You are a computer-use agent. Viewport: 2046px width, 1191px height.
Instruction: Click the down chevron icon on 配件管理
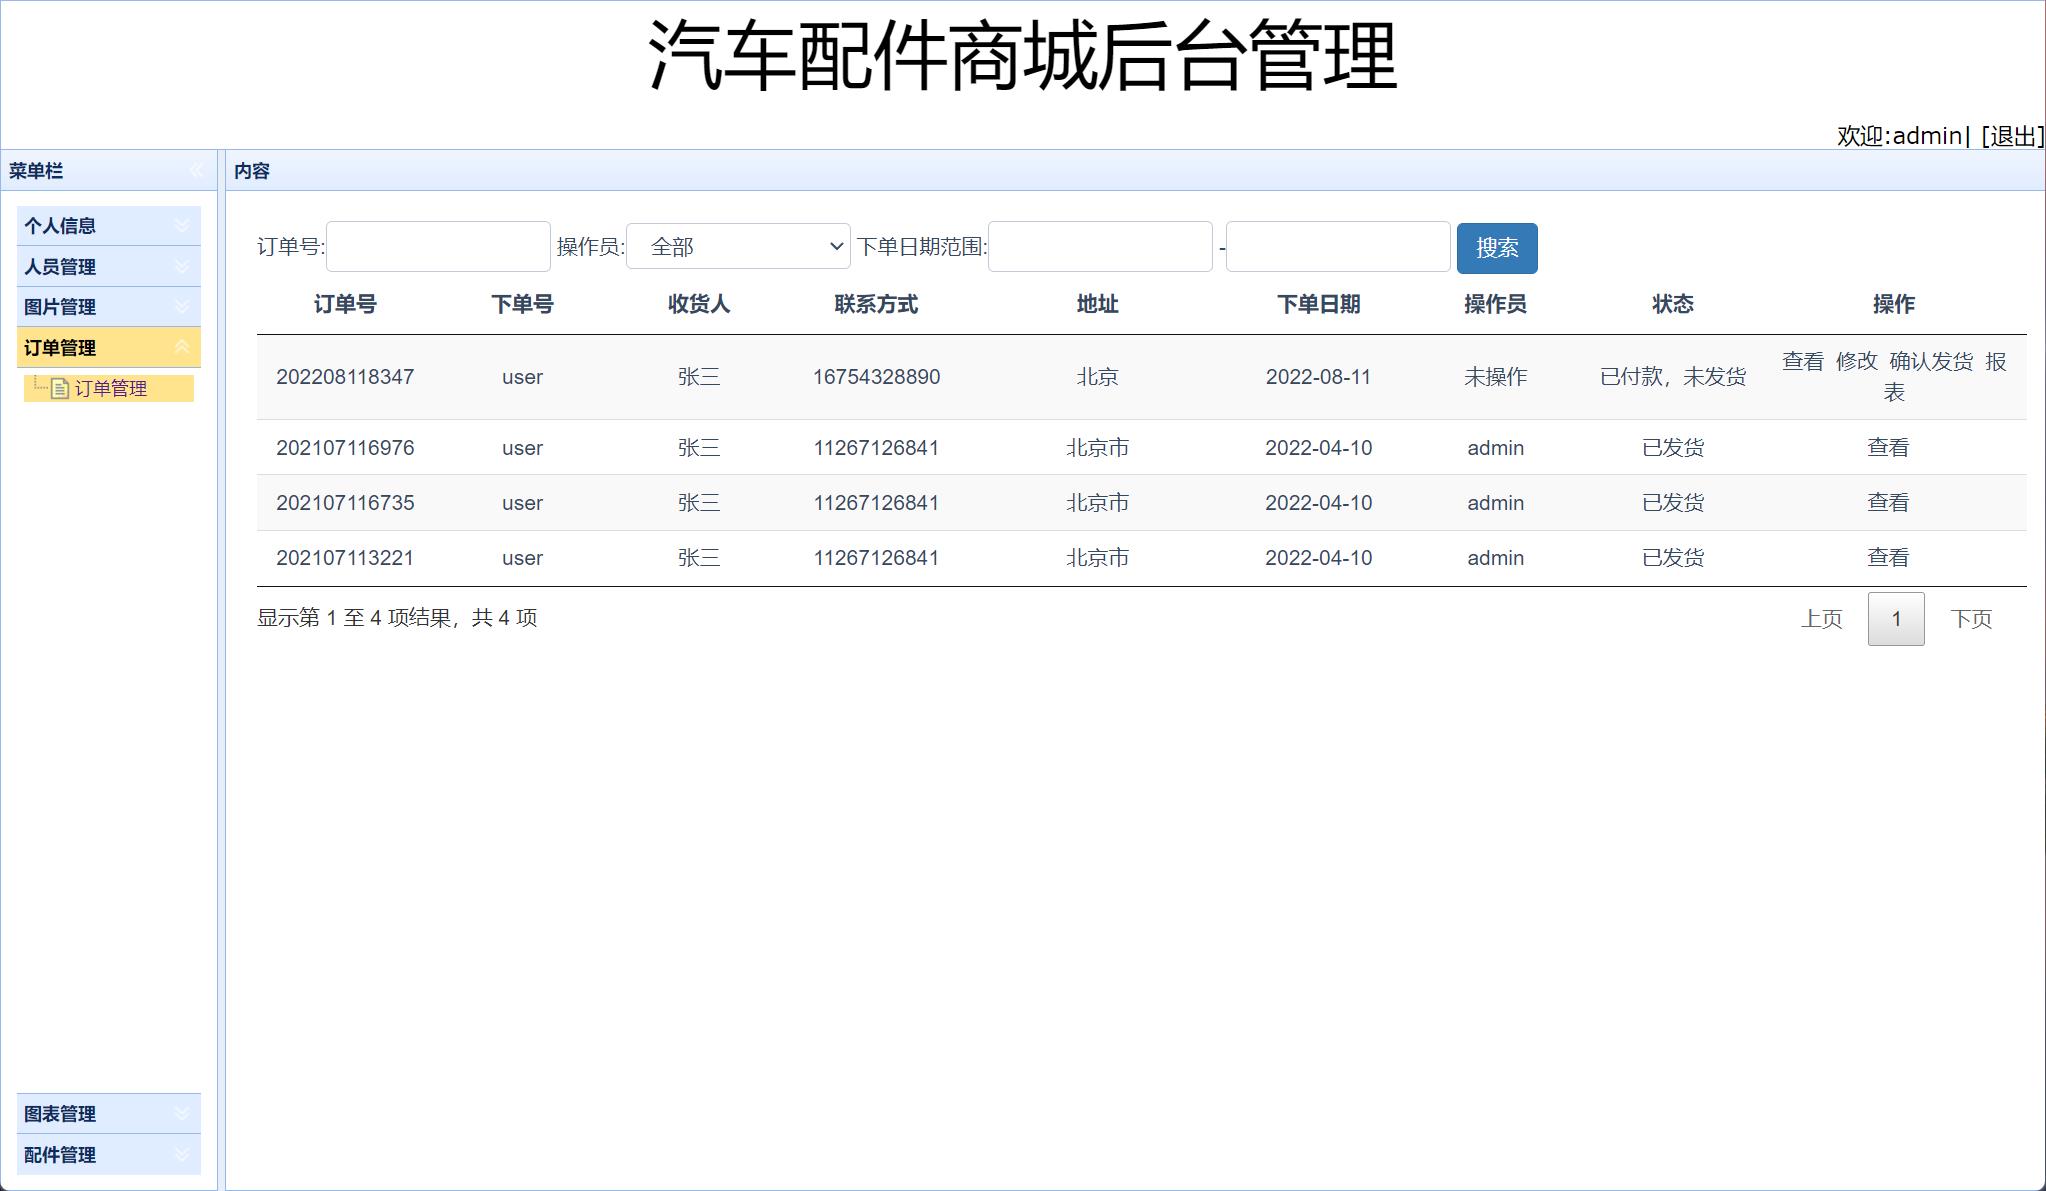(182, 1154)
